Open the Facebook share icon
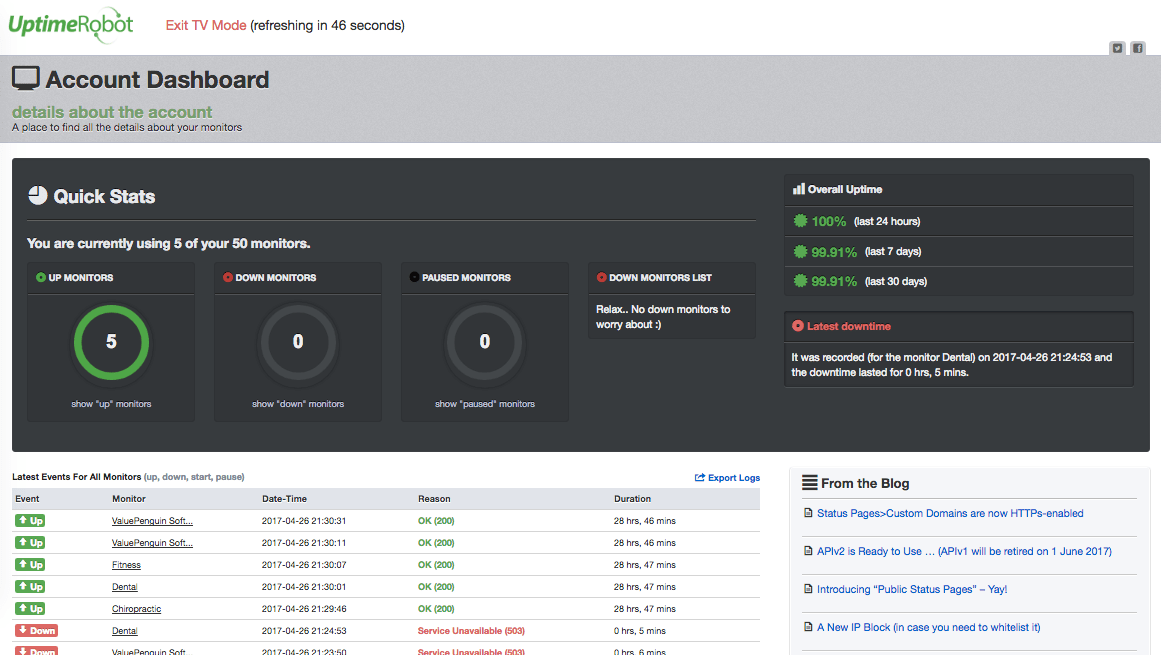 tap(1138, 48)
